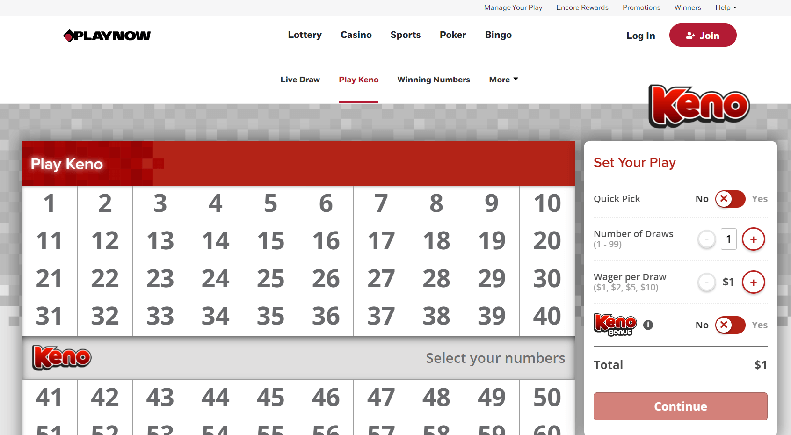The width and height of the screenshot is (791, 435).
Task: Select Keno number 10
Action: click(547, 203)
